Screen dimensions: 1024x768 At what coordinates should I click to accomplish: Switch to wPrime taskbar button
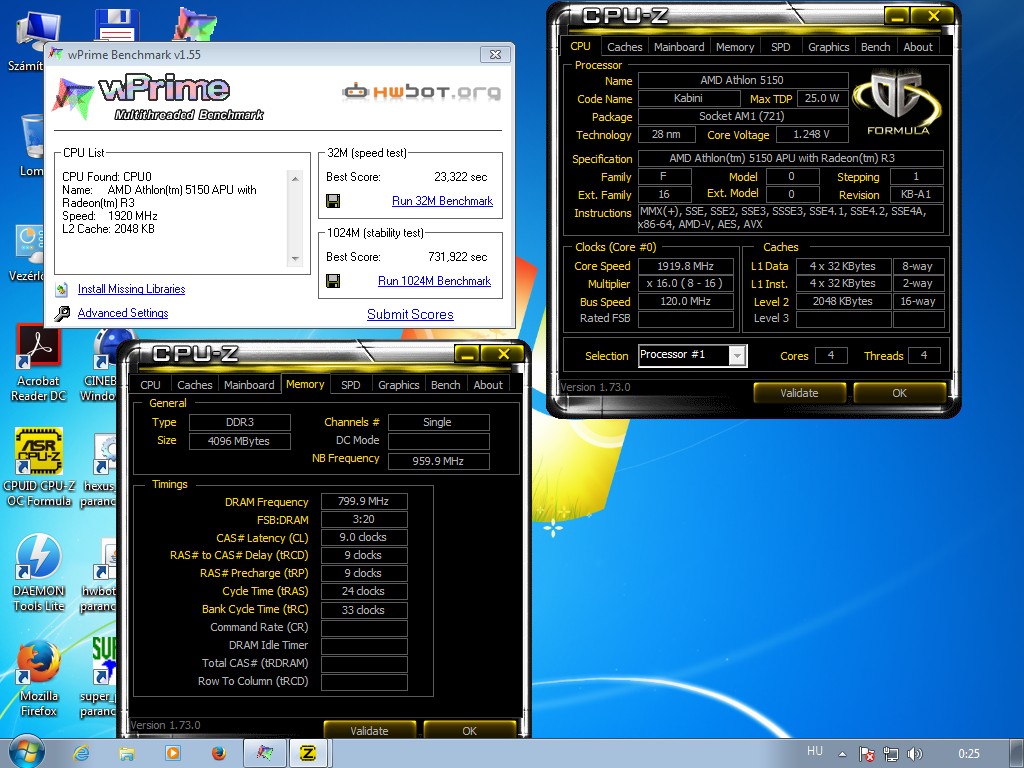click(265, 754)
